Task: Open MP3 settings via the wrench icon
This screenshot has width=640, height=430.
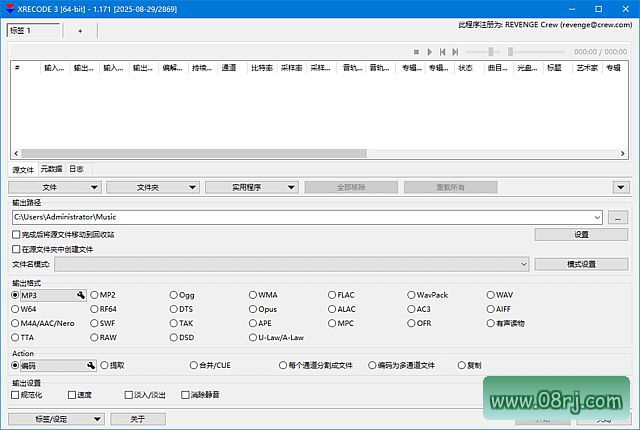Action: click(80, 295)
